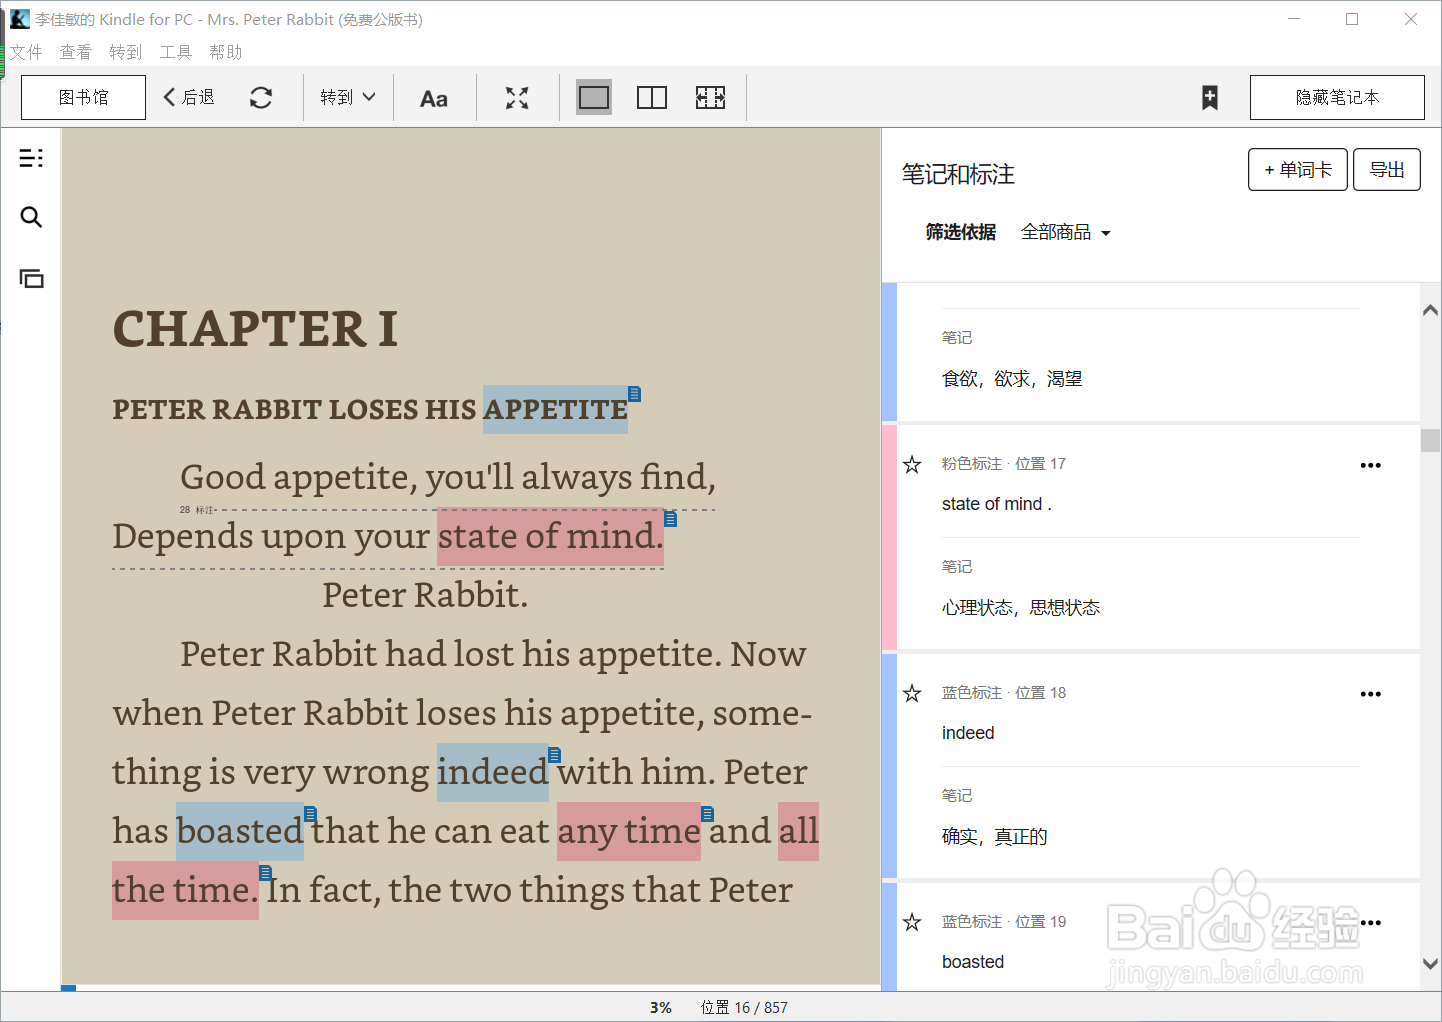Maximize the Kindle window
This screenshot has height=1022, width=1442.
click(1352, 19)
